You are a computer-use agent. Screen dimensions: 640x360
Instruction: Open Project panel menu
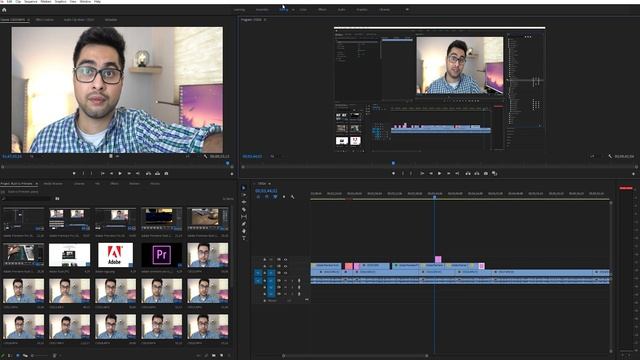(x=36, y=184)
